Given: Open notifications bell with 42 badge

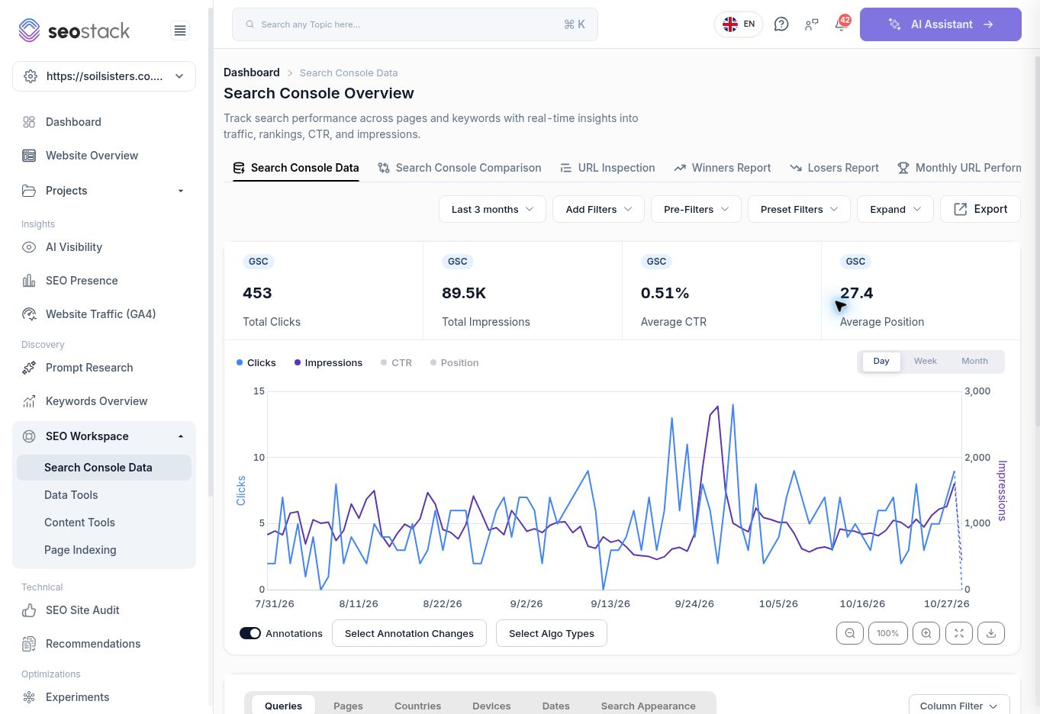Looking at the screenshot, I should (842, 25).
